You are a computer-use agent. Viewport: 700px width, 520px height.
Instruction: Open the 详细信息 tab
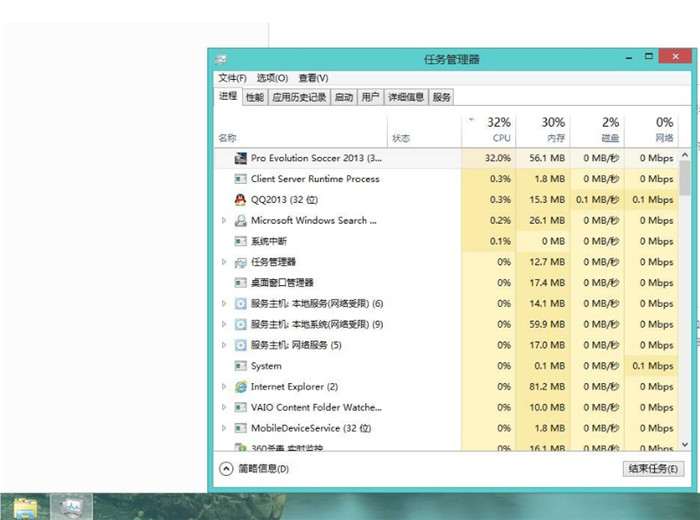(x=406, y=97)
